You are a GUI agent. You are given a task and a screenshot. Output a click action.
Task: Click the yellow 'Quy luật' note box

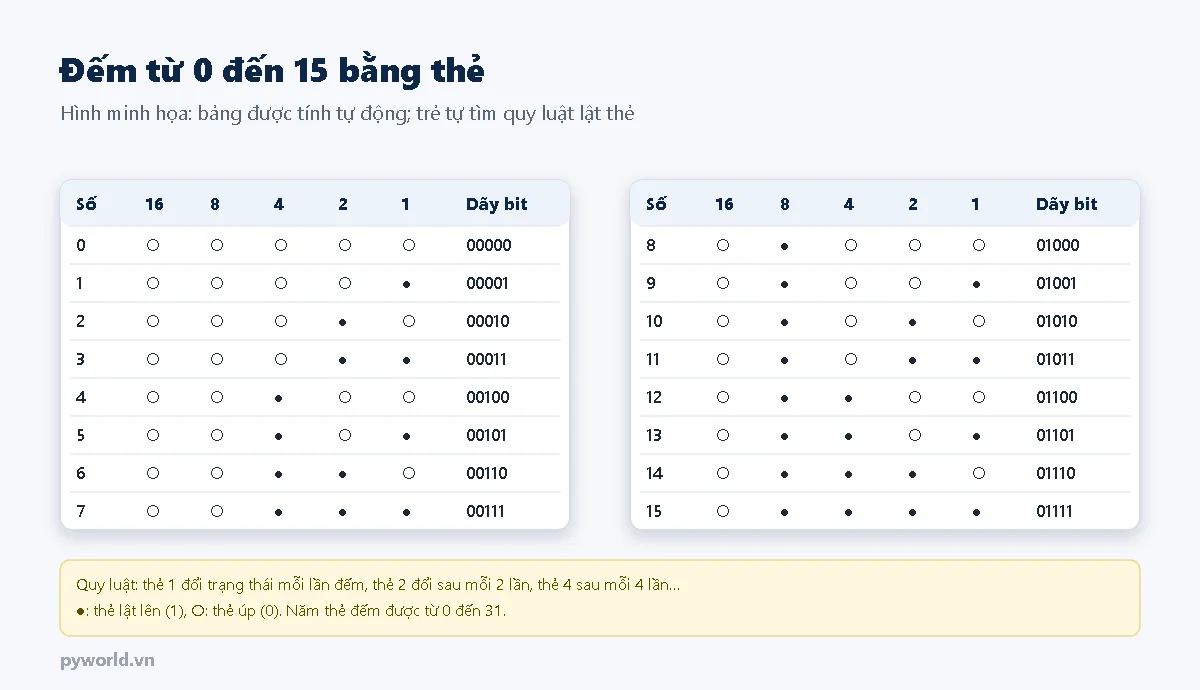tap(600, 597)
